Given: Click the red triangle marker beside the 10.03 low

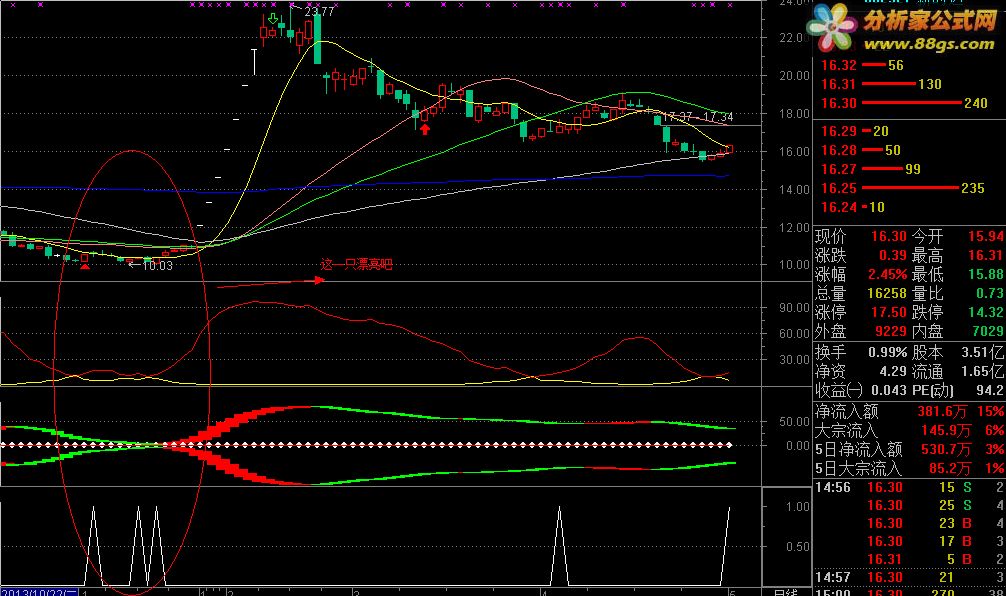Looking at the screenshot, I should click(x=85, y=266).
